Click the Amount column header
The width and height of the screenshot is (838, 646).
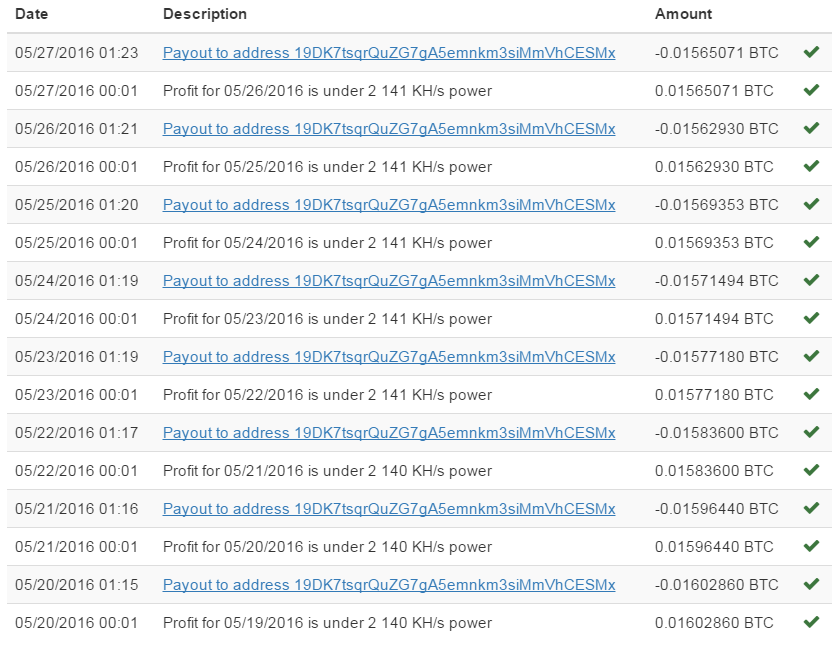[684, 14]
